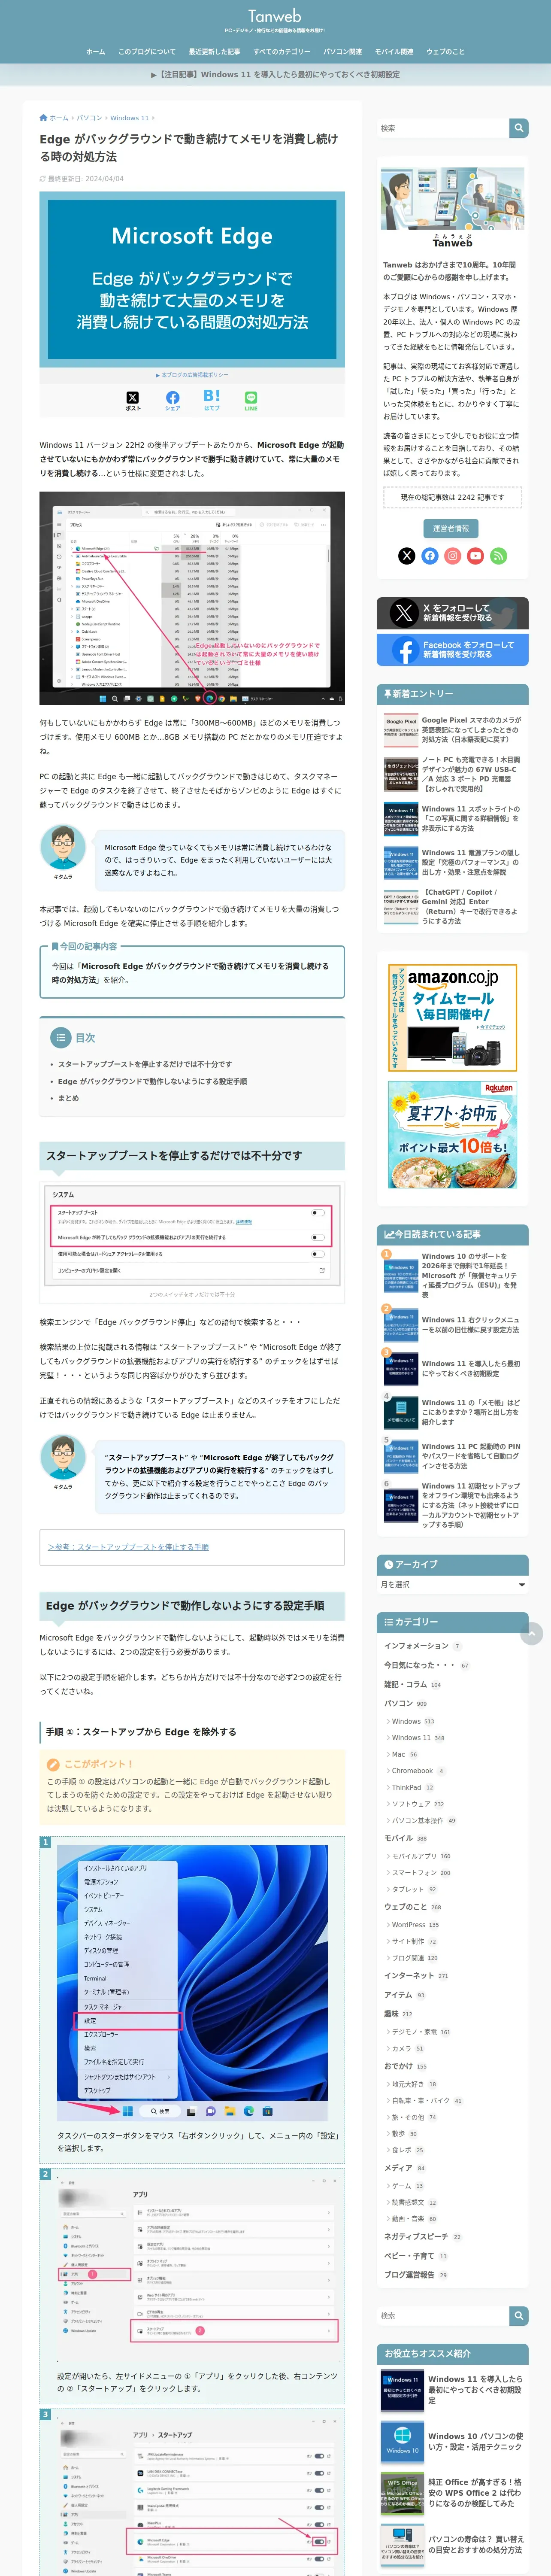Share the article on X (ポスト)
The height and width of the screenshot is (2576, 551).
click(x=133, y=401)
